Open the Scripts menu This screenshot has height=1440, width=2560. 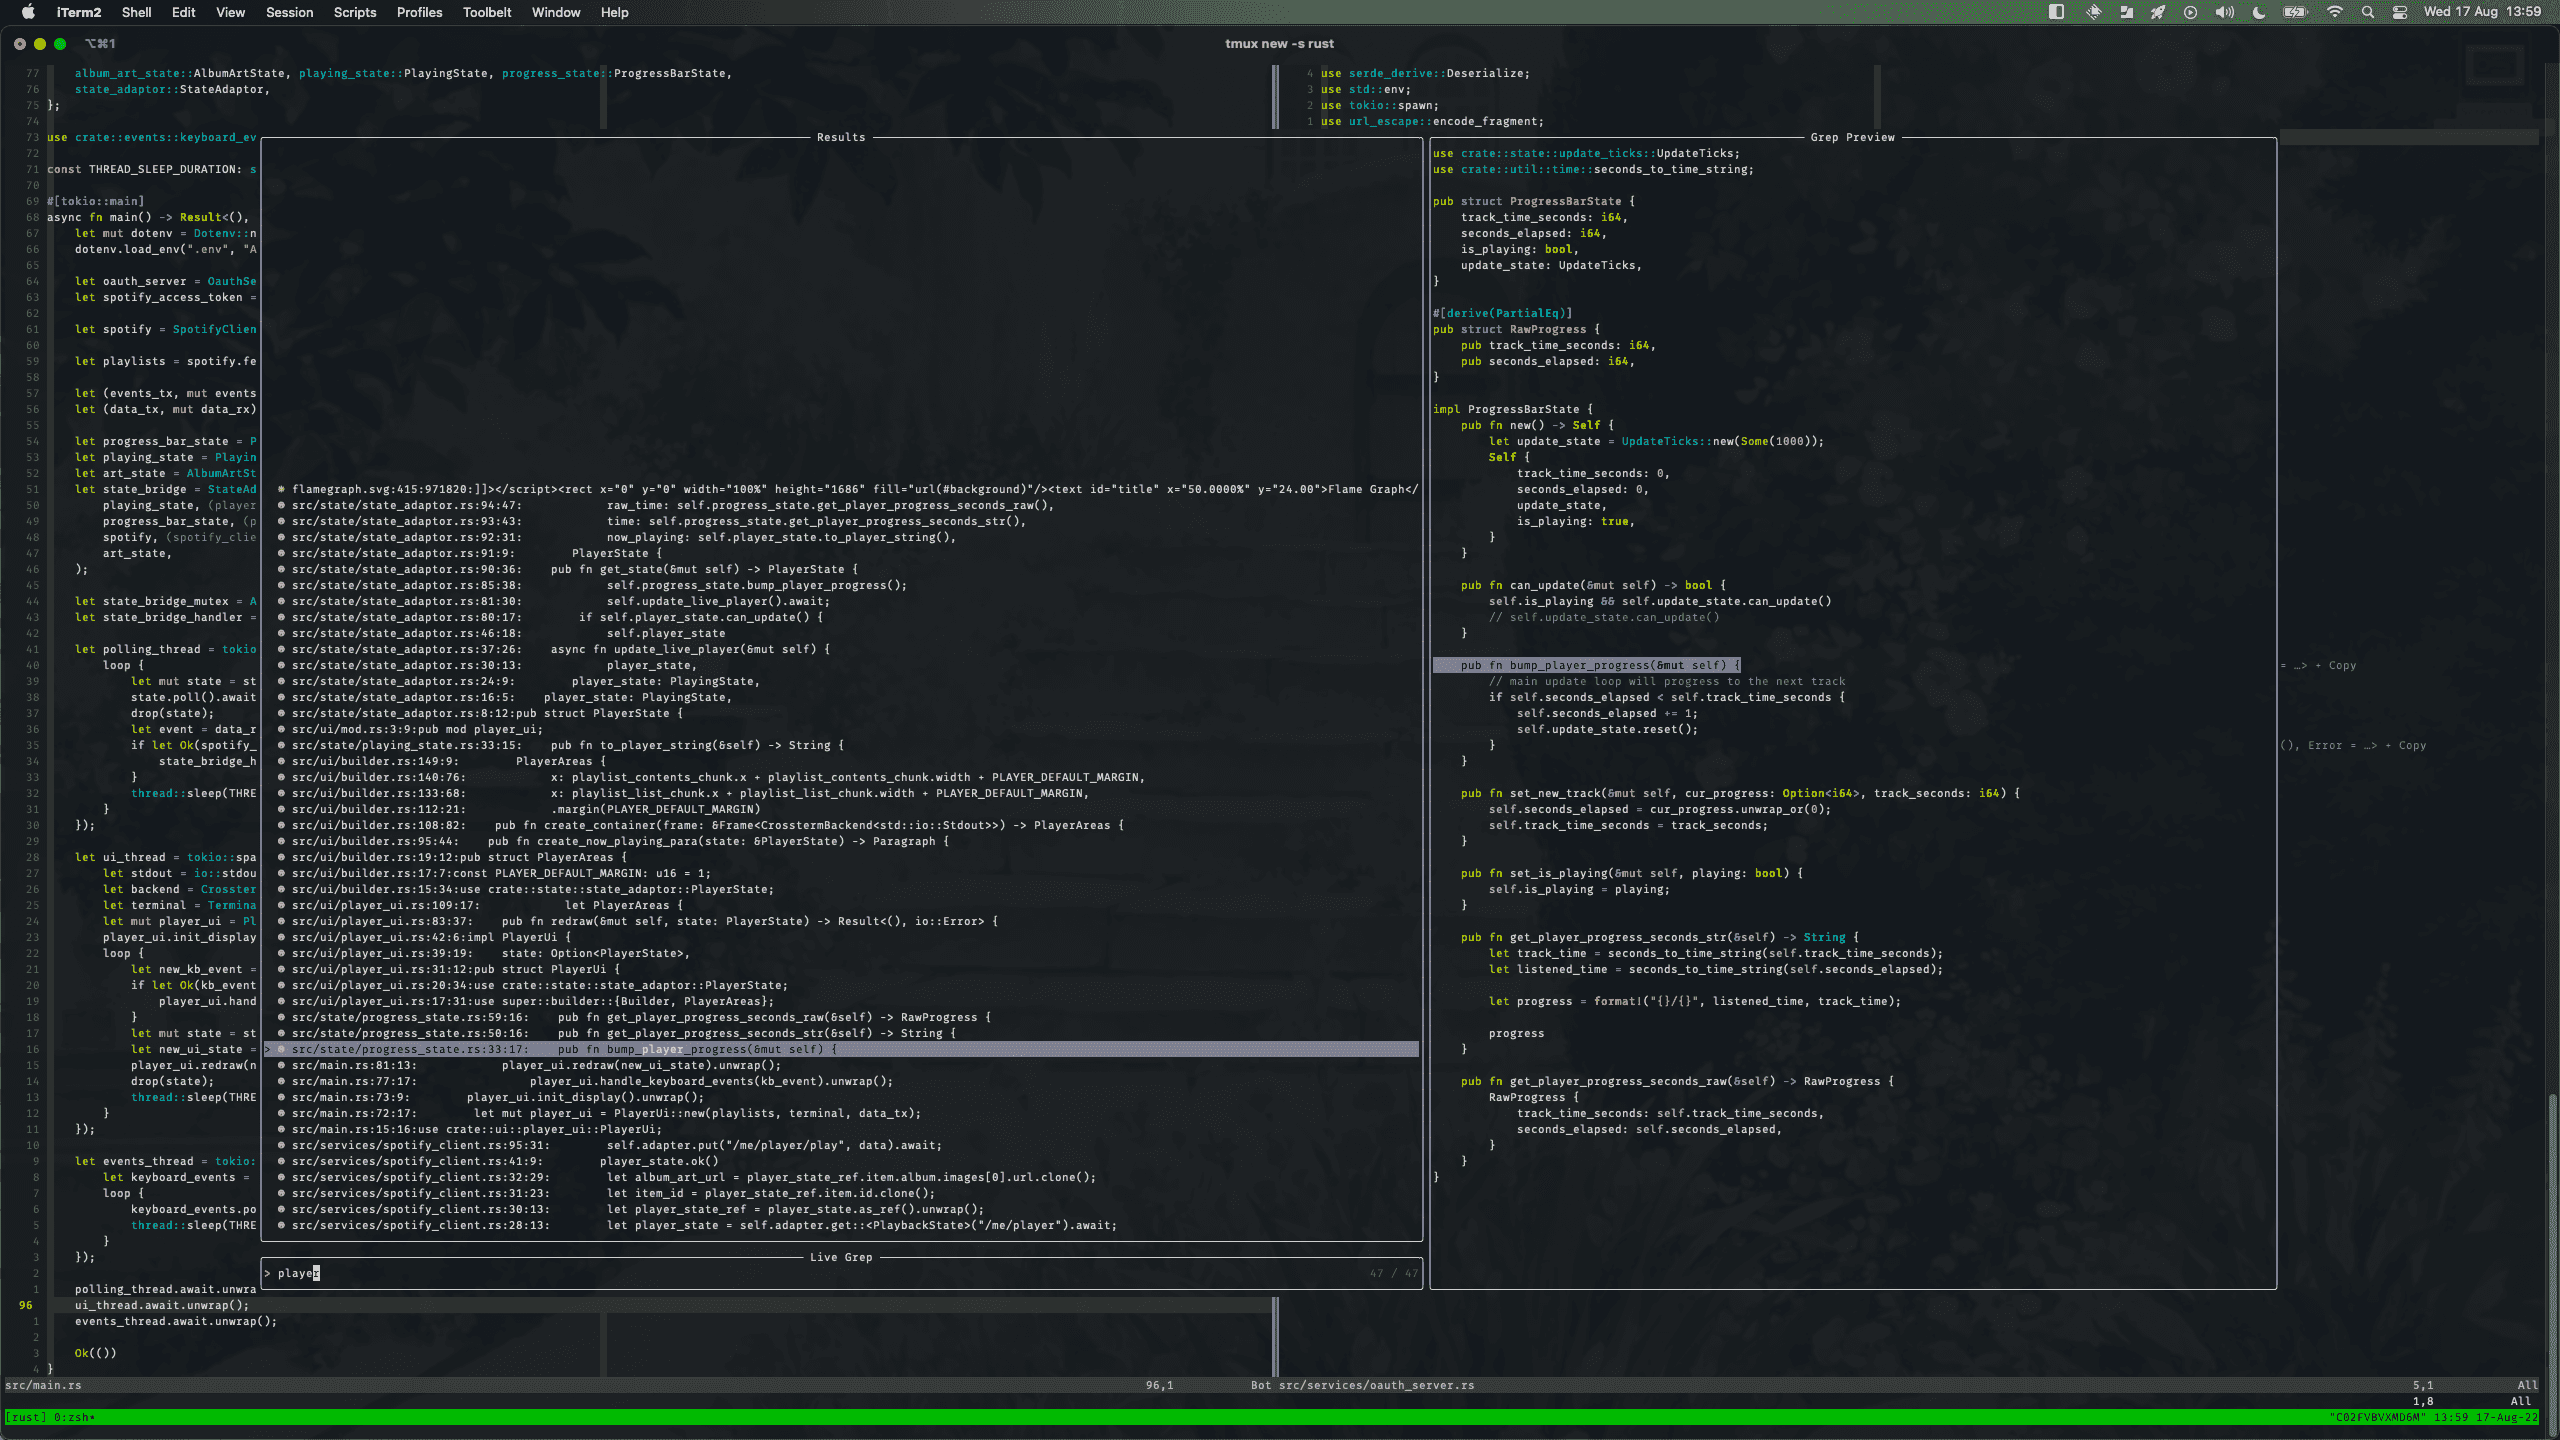355,12
